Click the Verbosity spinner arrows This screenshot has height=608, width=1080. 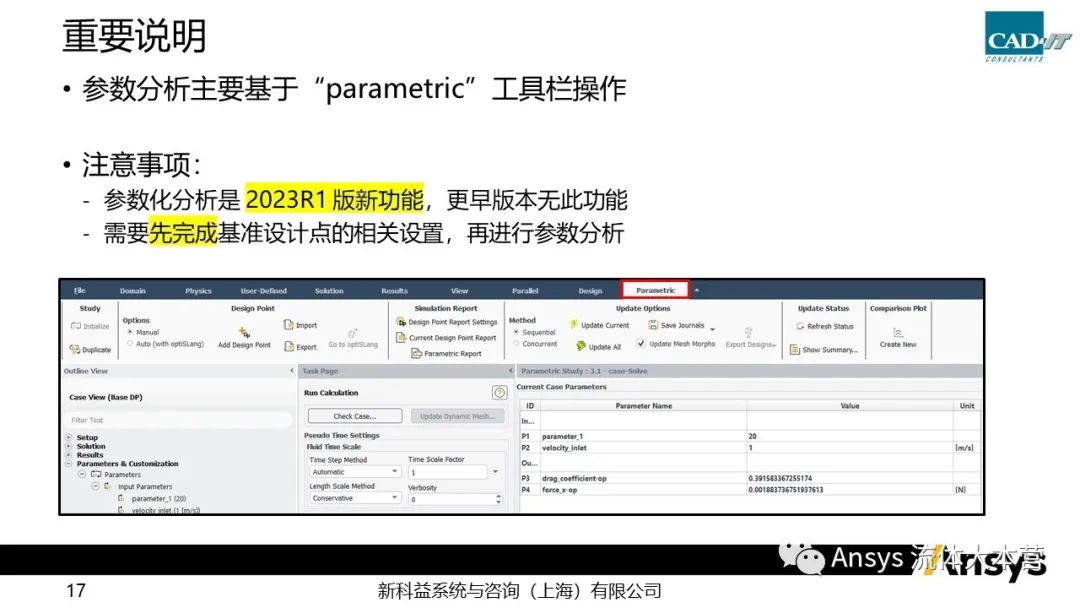coord(499,499)
